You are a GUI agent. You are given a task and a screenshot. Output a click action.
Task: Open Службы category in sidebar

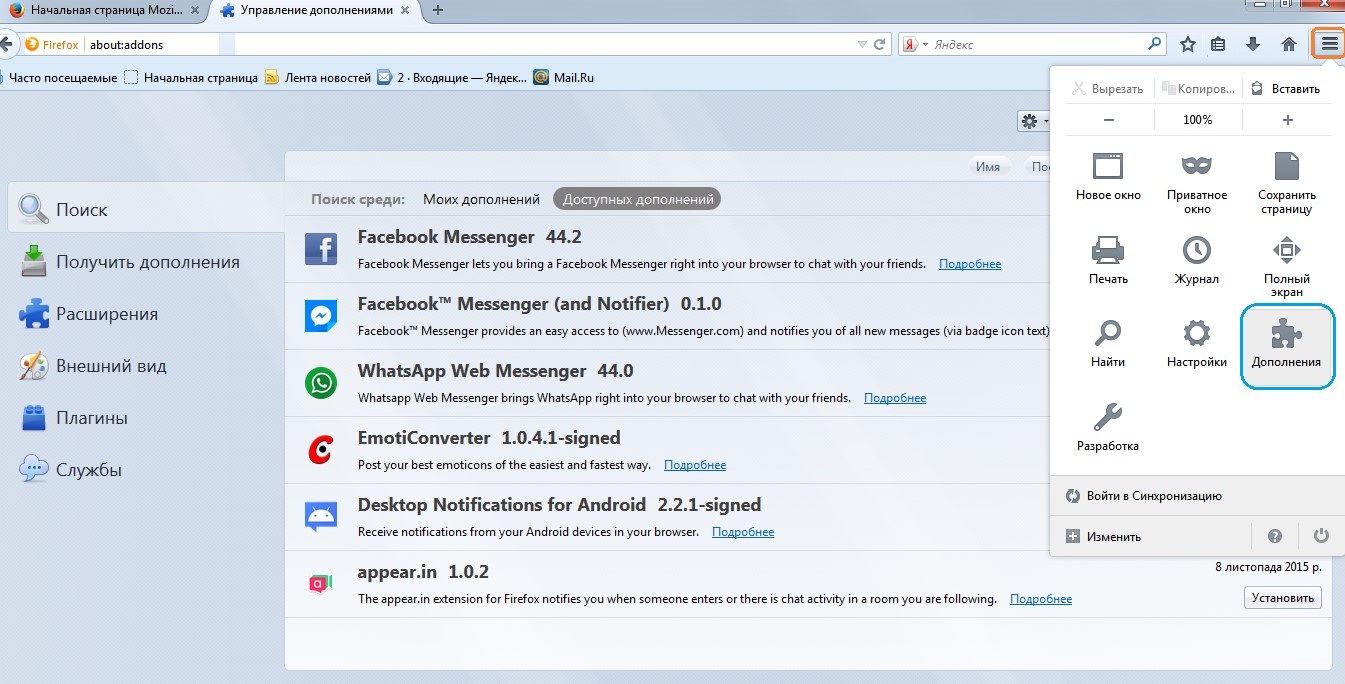(x=146, y=470)
